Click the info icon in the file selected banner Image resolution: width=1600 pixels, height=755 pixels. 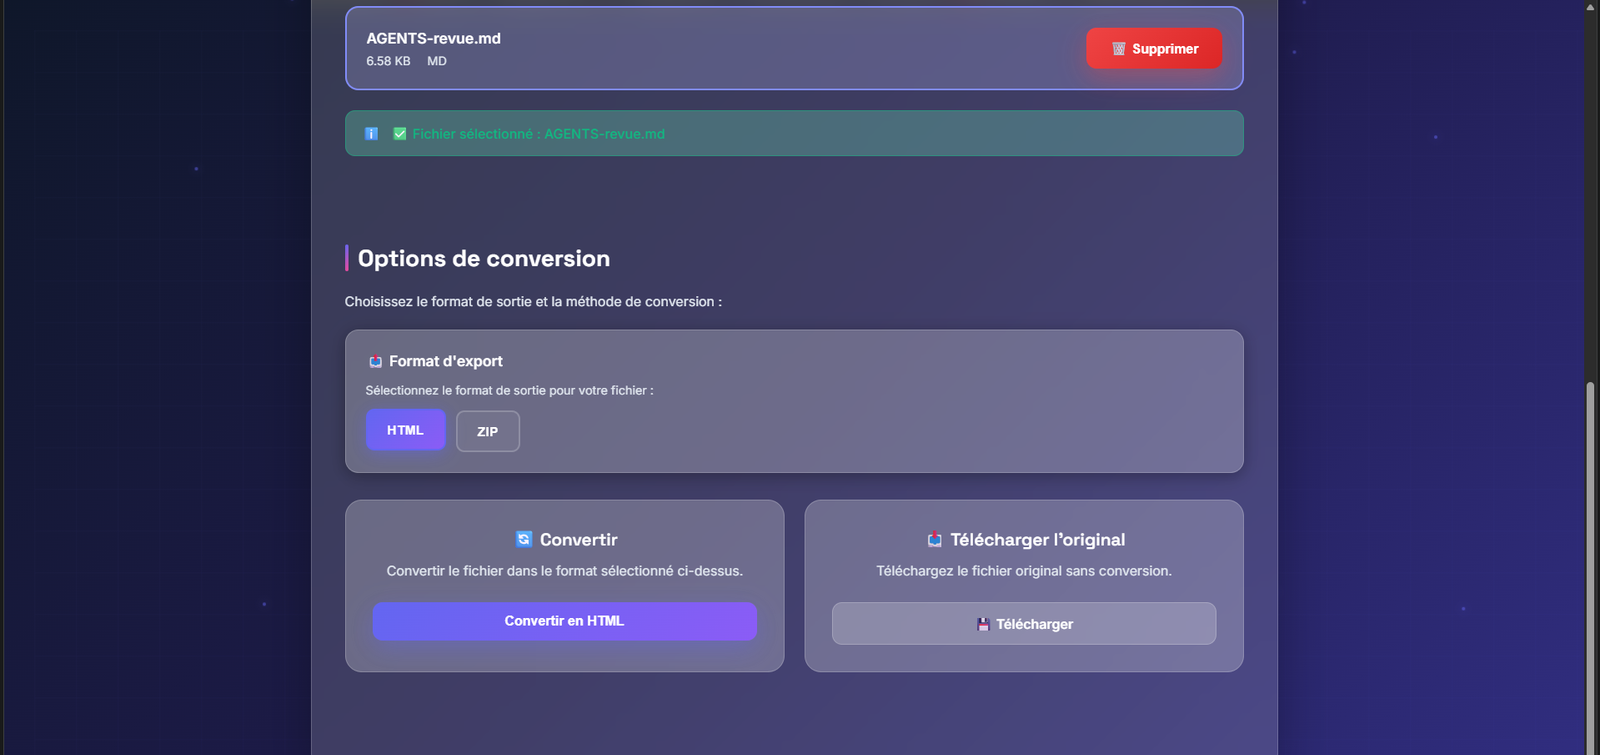[371, 134]
